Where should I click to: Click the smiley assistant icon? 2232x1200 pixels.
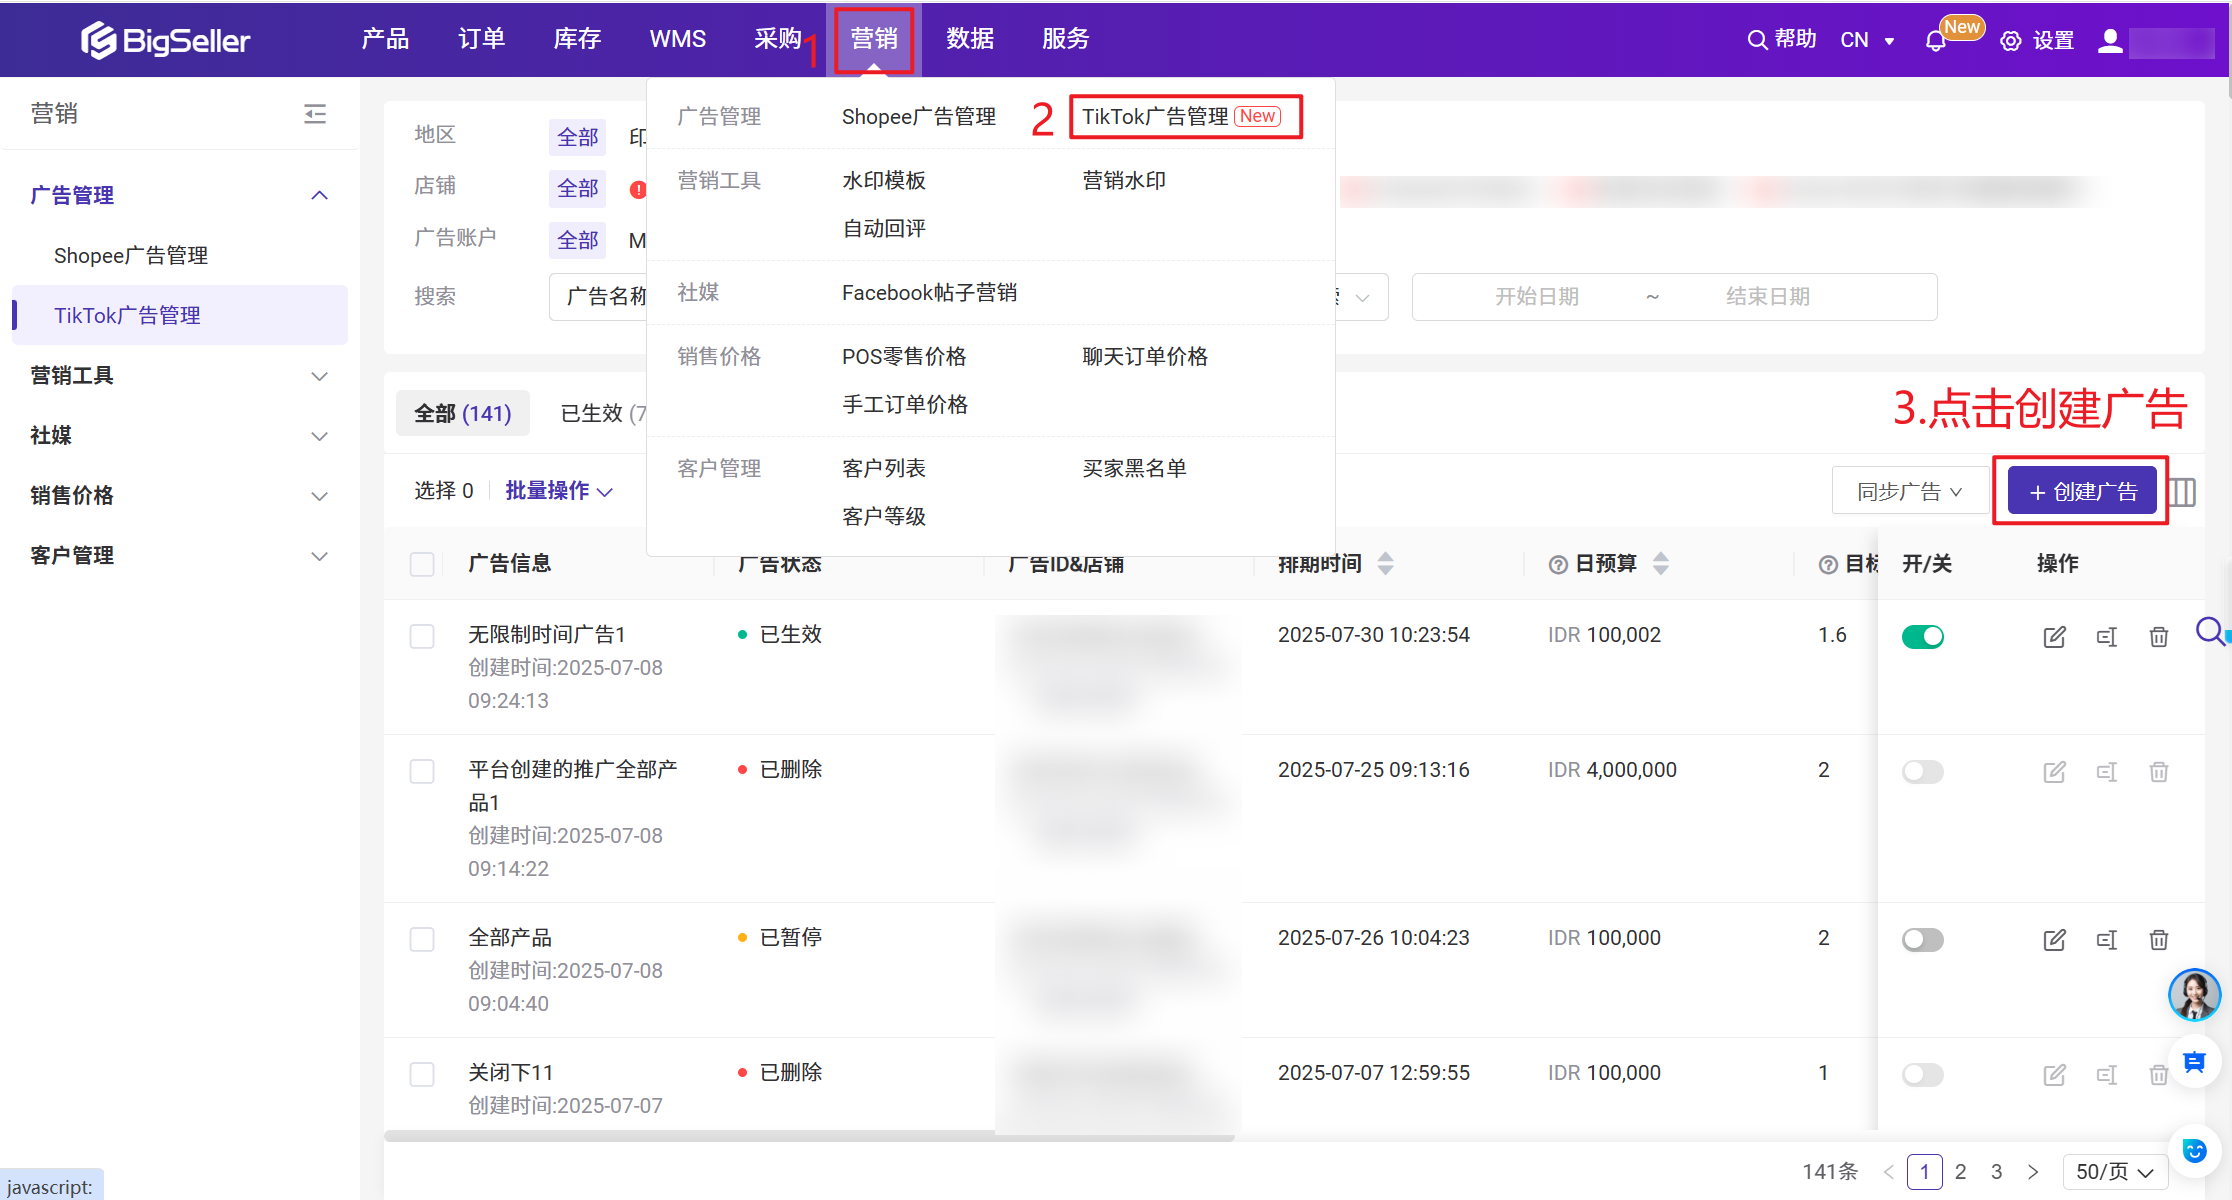pos(2194,1151)
